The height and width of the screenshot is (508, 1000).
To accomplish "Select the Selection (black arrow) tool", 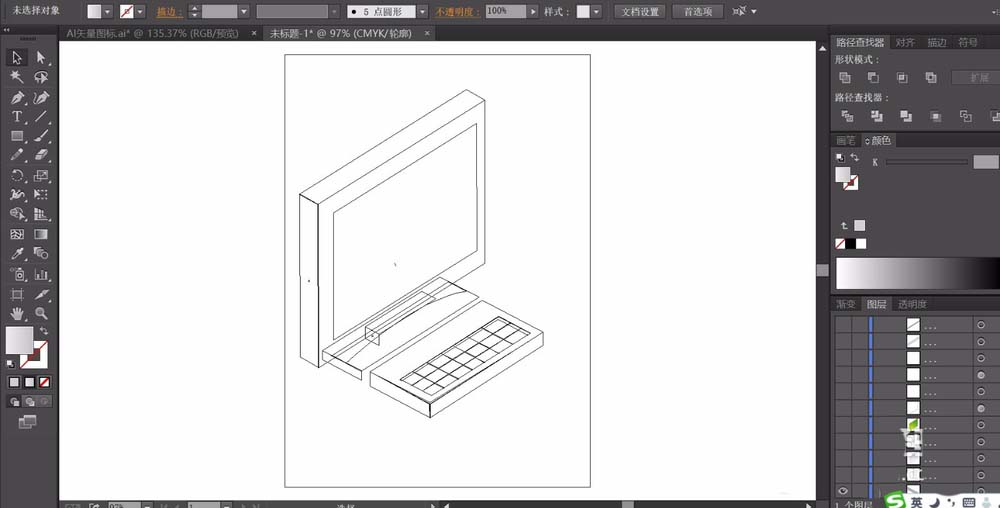I will click(x=17, y=58).
